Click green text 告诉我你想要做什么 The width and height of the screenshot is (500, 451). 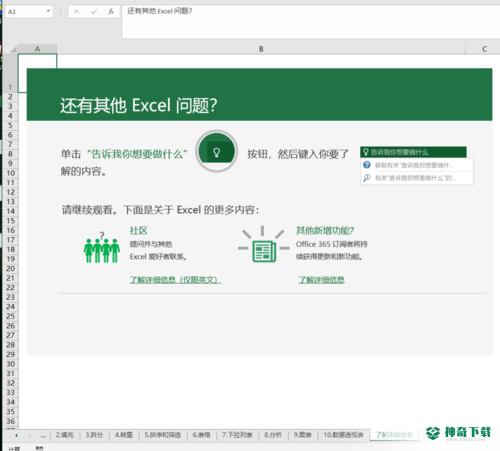(x=137, y=154)
